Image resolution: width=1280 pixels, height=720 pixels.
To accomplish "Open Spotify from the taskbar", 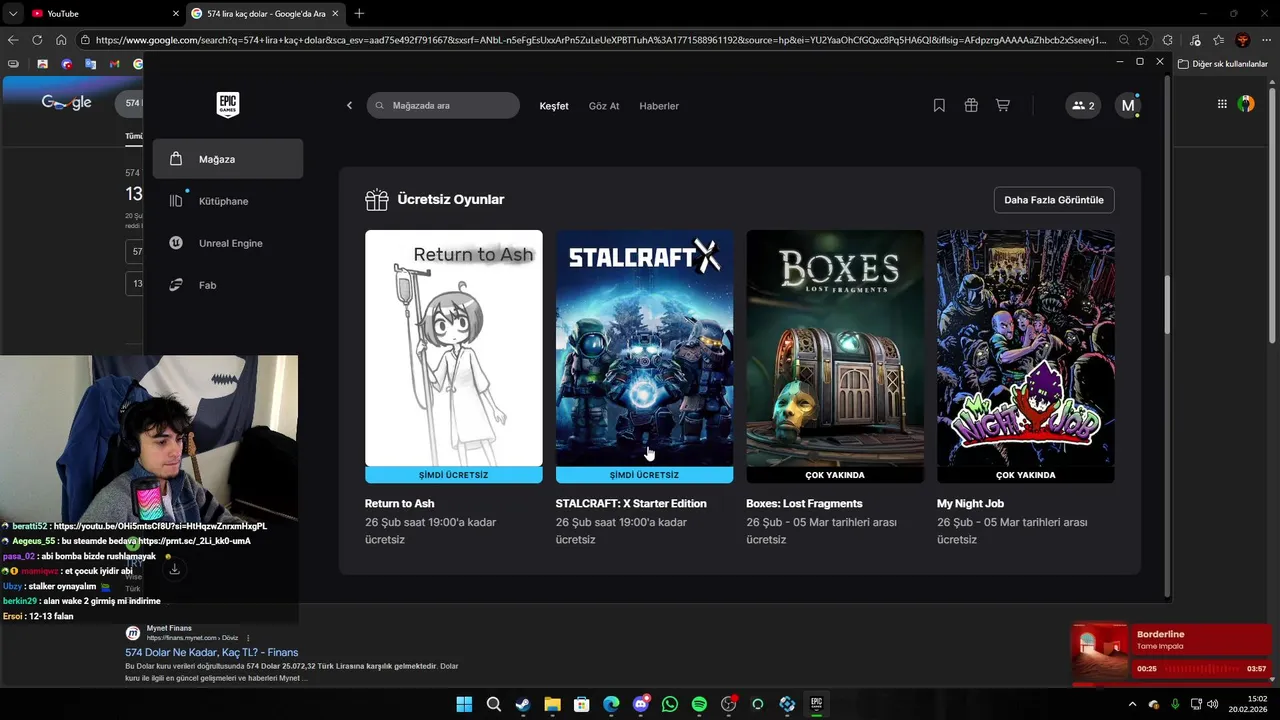I will click(x=699, y=704).
